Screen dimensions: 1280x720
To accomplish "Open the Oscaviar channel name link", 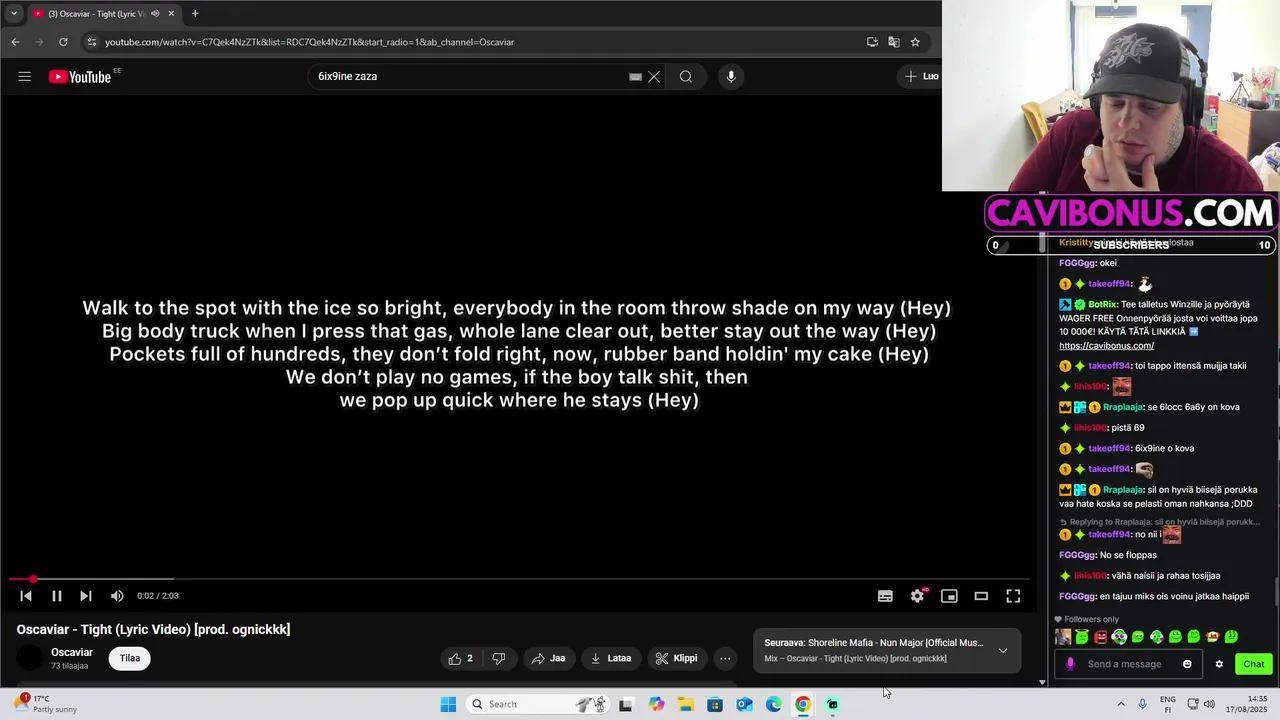I will [72, 652].
